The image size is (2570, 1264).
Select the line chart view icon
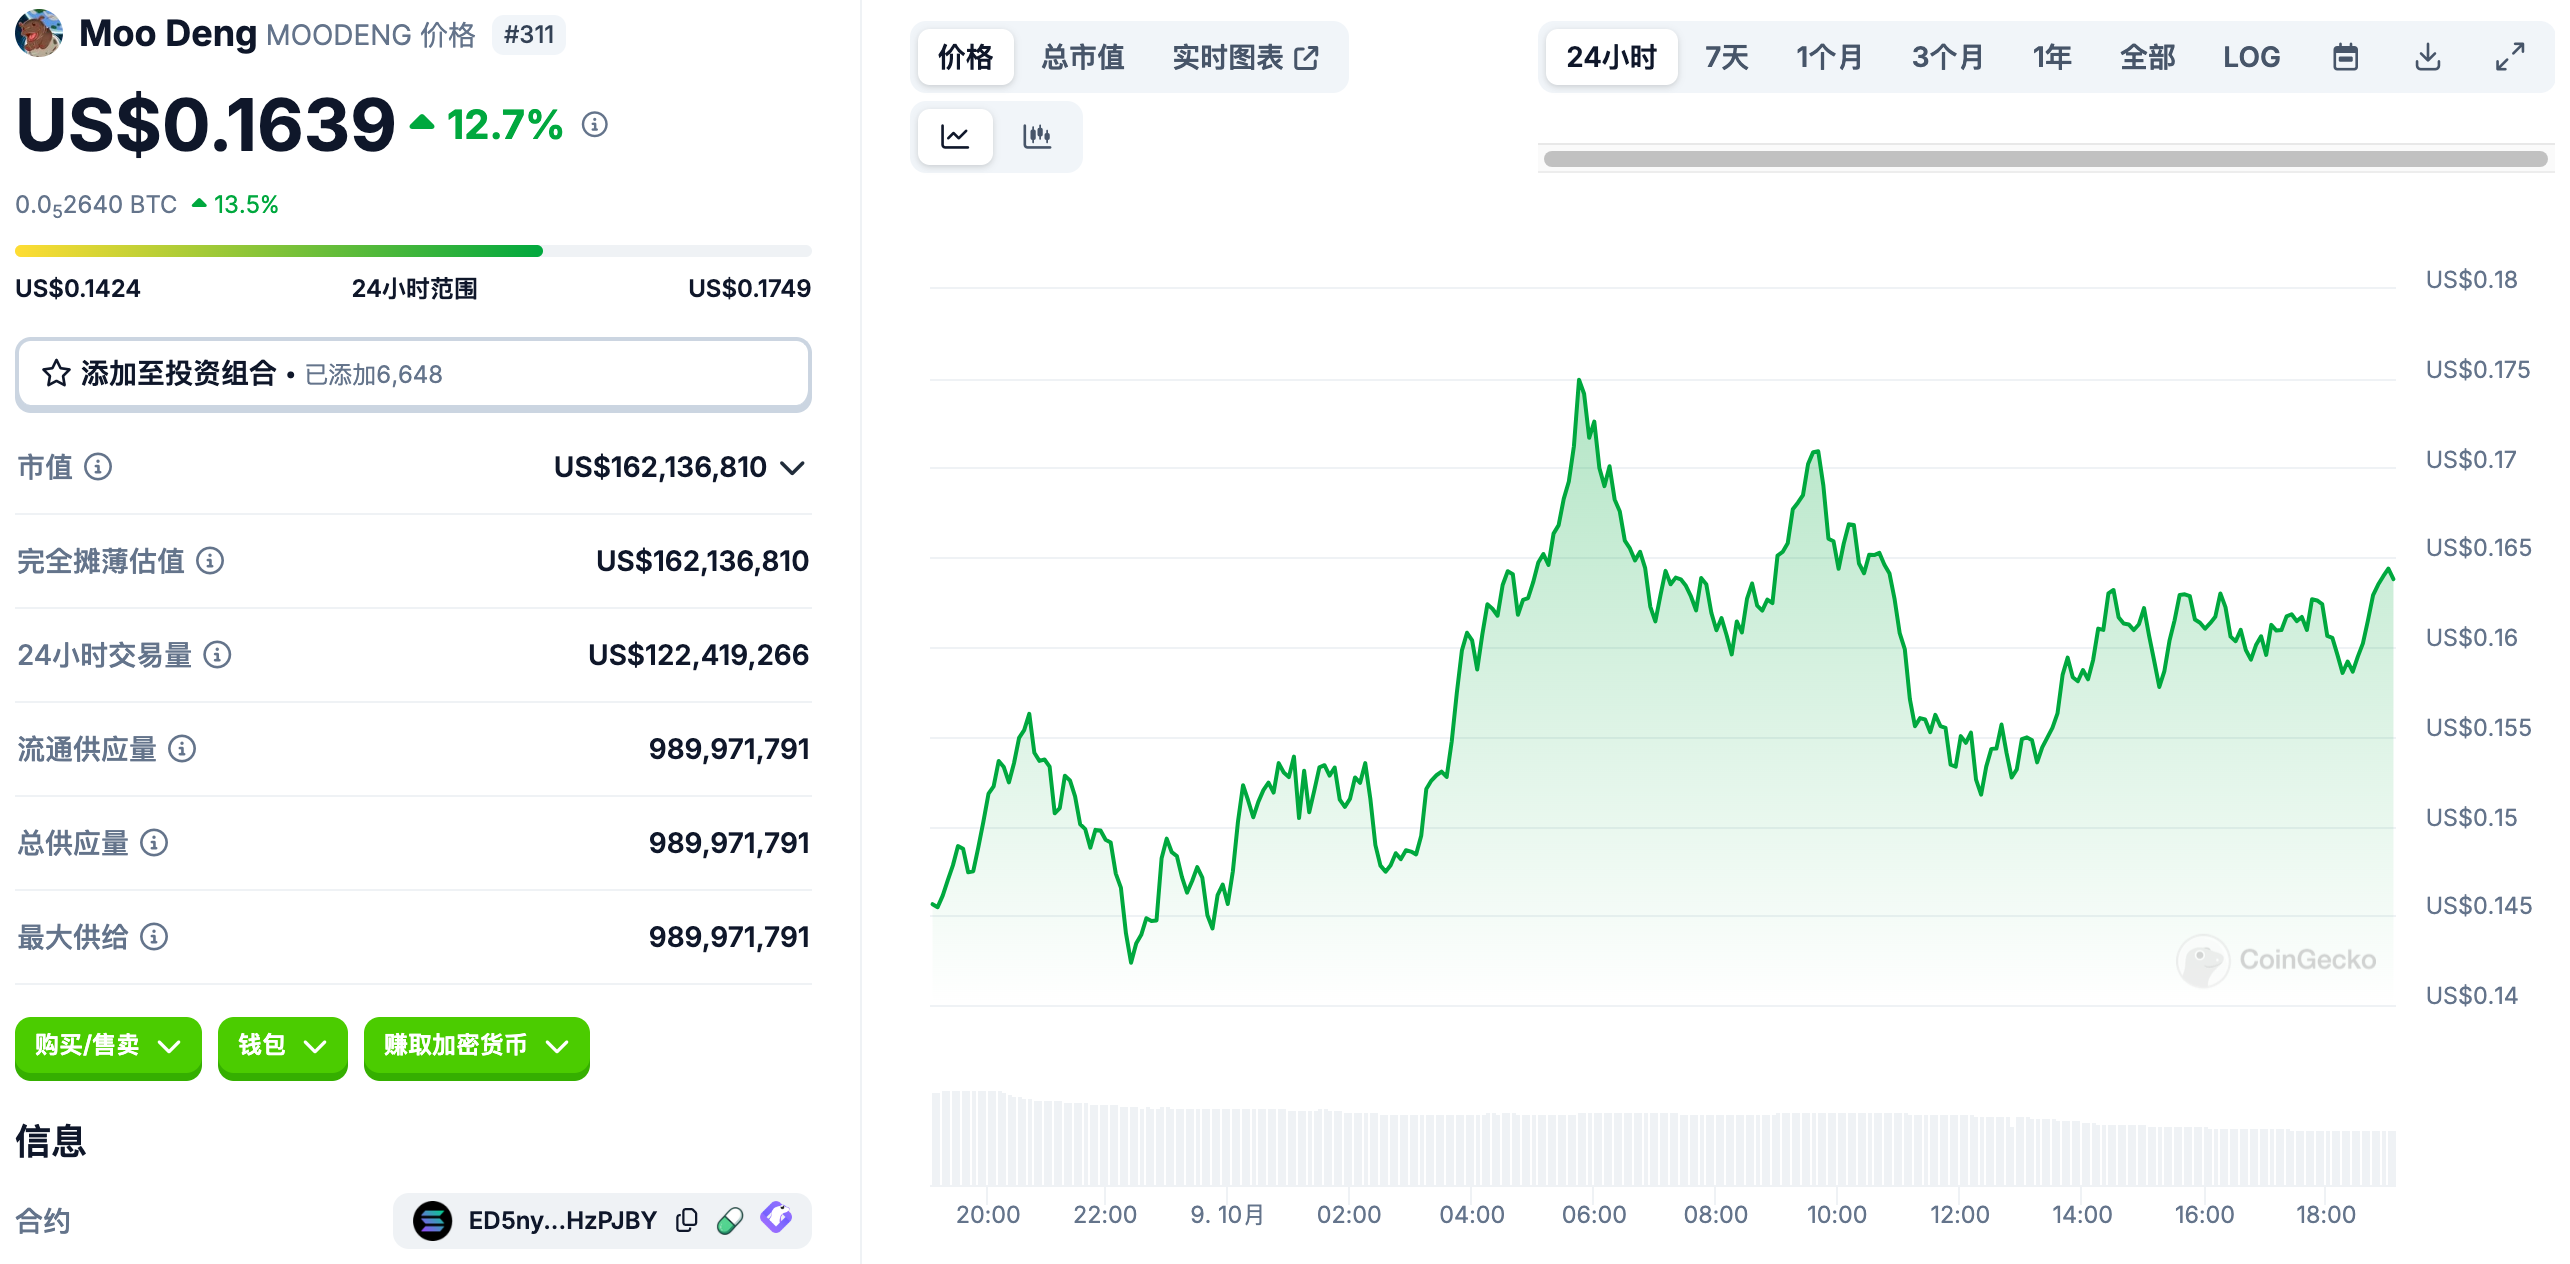[955, 136]
